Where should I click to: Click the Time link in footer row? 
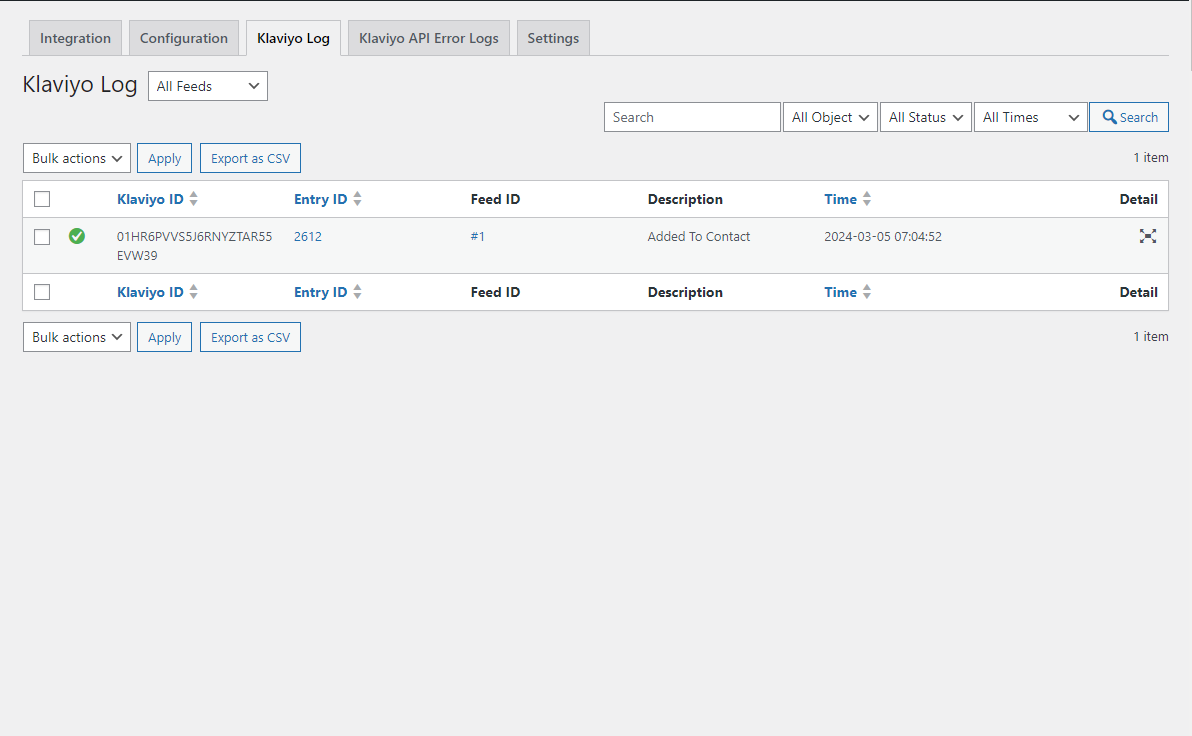[840, 292]
